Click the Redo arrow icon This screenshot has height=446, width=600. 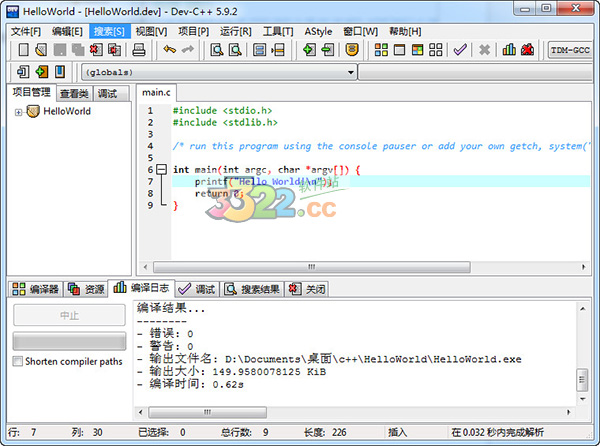click(x=188, y=50)
